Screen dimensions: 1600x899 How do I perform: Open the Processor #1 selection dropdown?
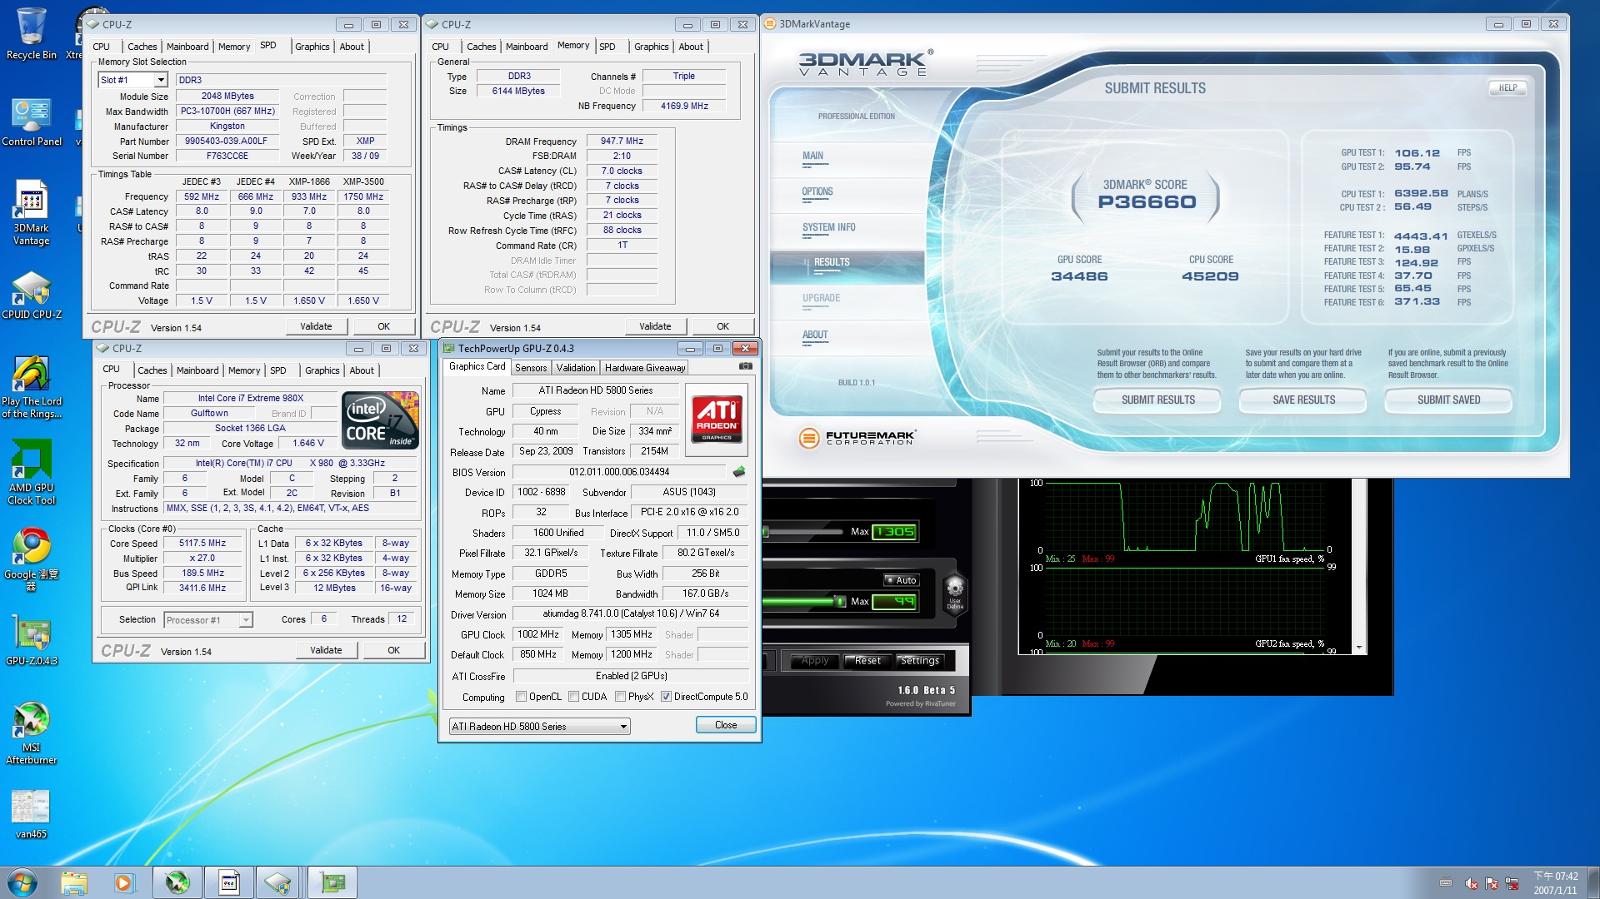point(208,620)
